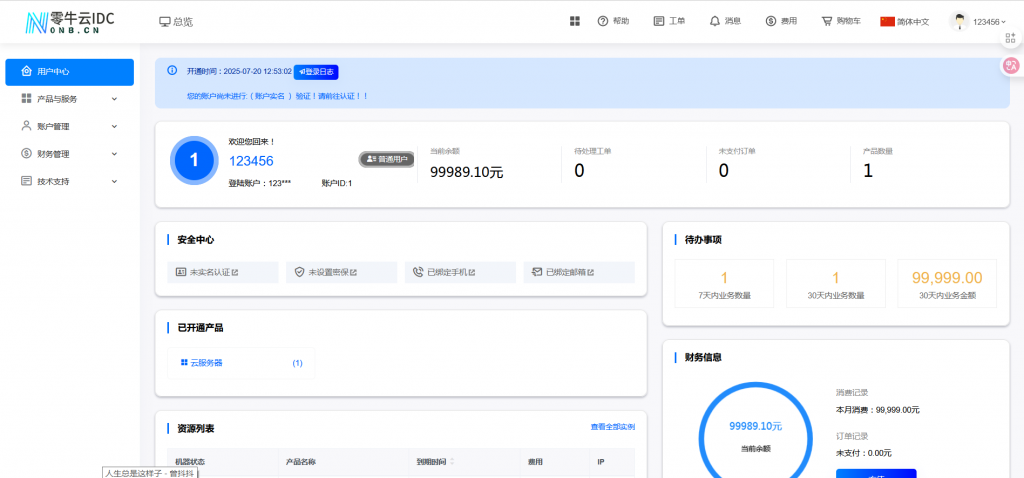The height and width of the screenshot is (478, 1024).
Task: Open 查看全部实例 link
Action: pos(612,427)
